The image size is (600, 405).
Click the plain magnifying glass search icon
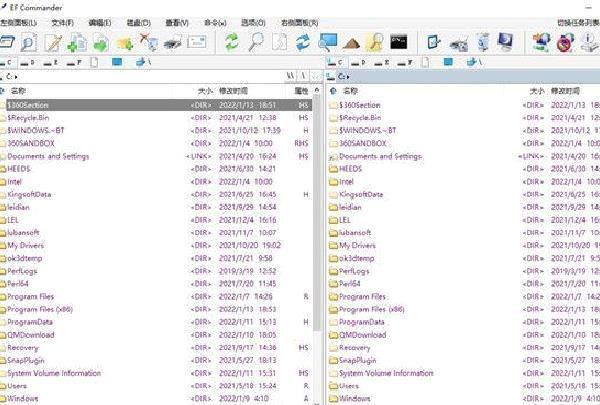pyautogui.click(x=256, y=42)
